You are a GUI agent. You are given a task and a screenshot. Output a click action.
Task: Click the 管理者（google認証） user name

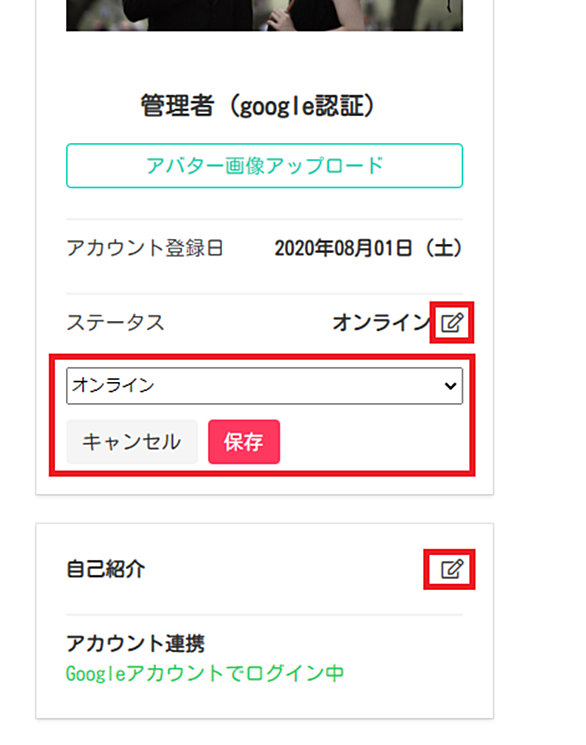(259, 105)
